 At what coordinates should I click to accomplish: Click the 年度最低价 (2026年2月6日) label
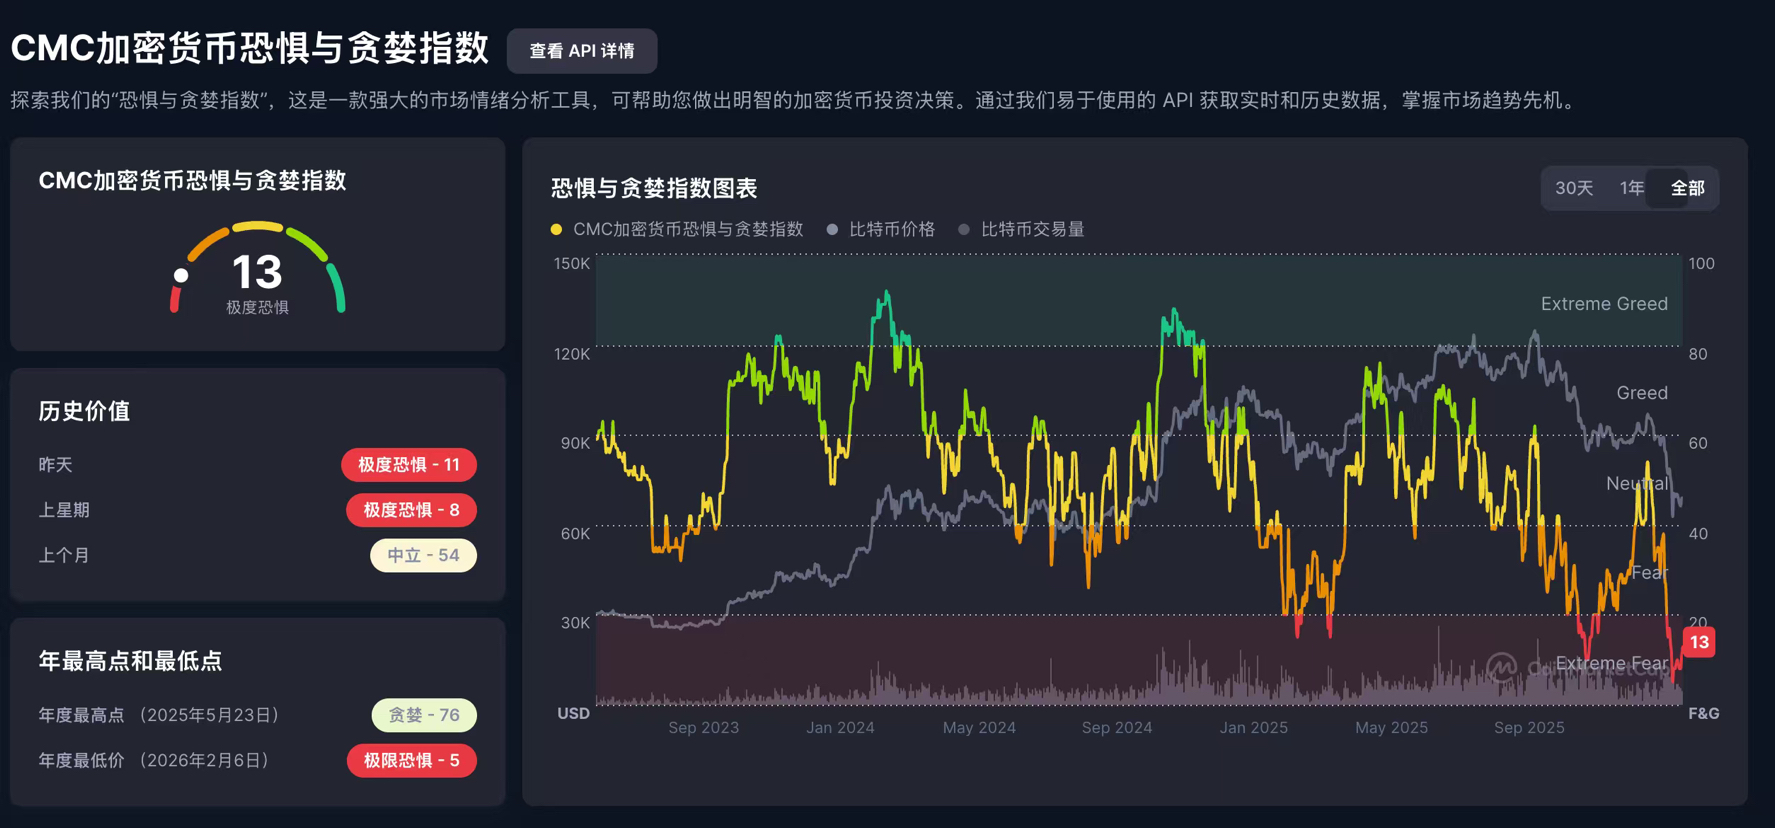coord(154,760)
